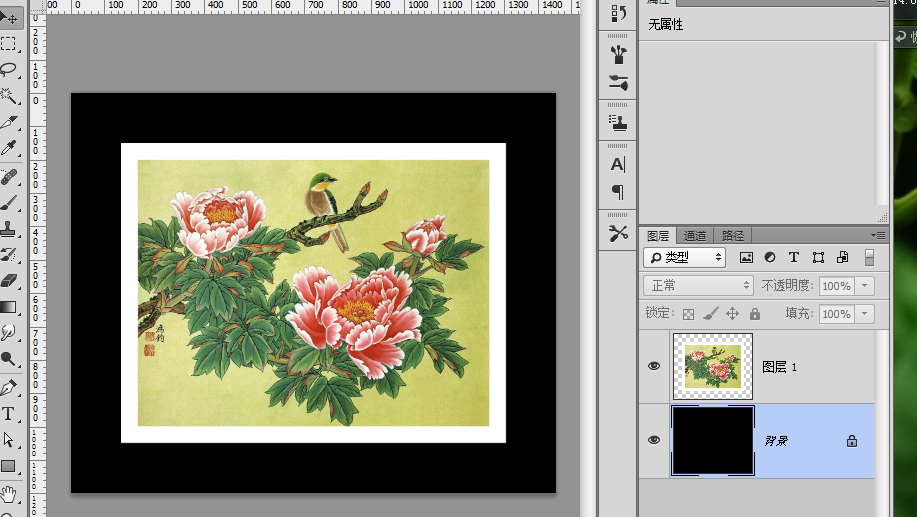The height and width of the screenshot is (517, 917).
Task: Select the Lasso tool
Action: [9, 69]
